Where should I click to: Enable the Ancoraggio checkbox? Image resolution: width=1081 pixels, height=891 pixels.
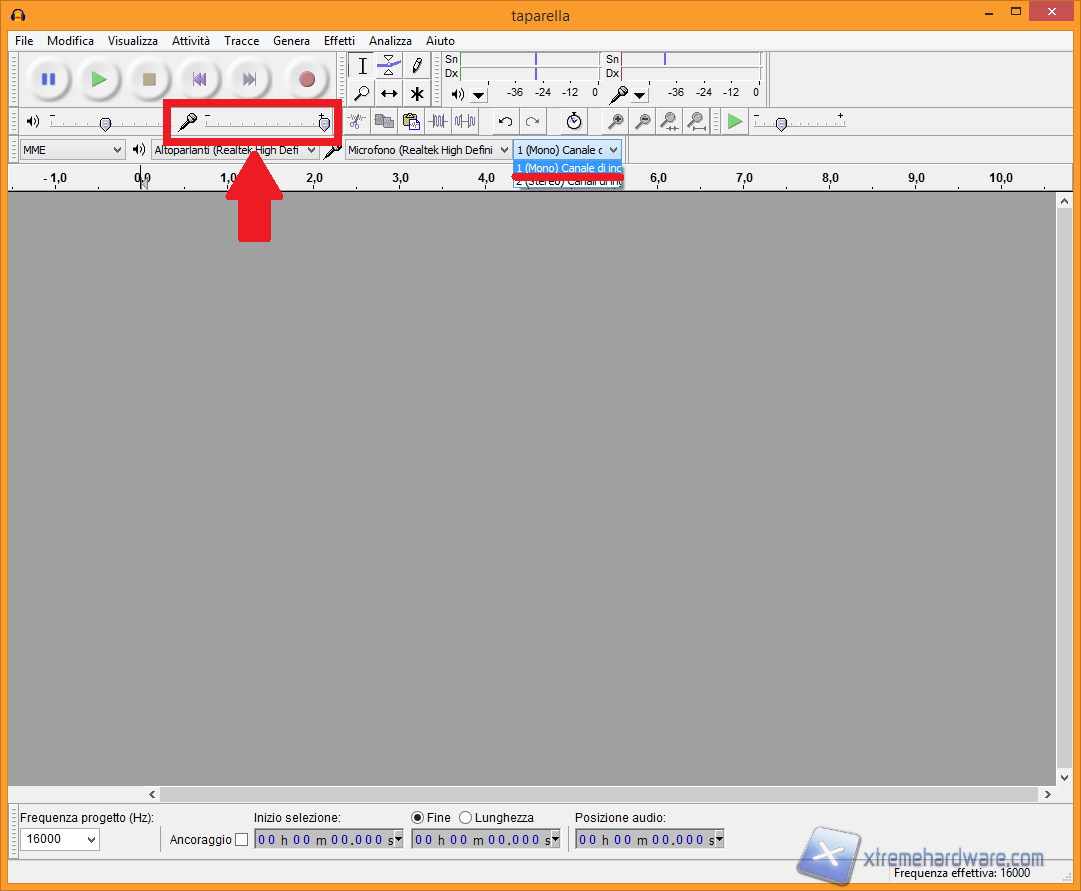pos(241,840)
